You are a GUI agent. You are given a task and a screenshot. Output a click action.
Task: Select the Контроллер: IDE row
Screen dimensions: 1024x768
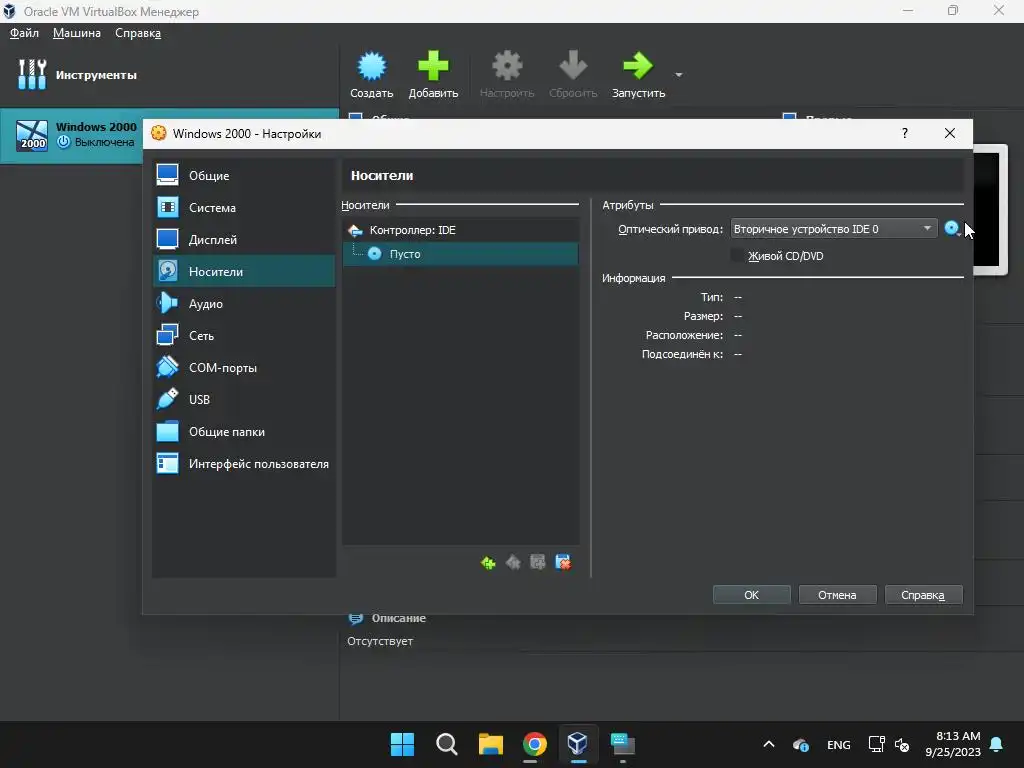(x=460, y=230)
